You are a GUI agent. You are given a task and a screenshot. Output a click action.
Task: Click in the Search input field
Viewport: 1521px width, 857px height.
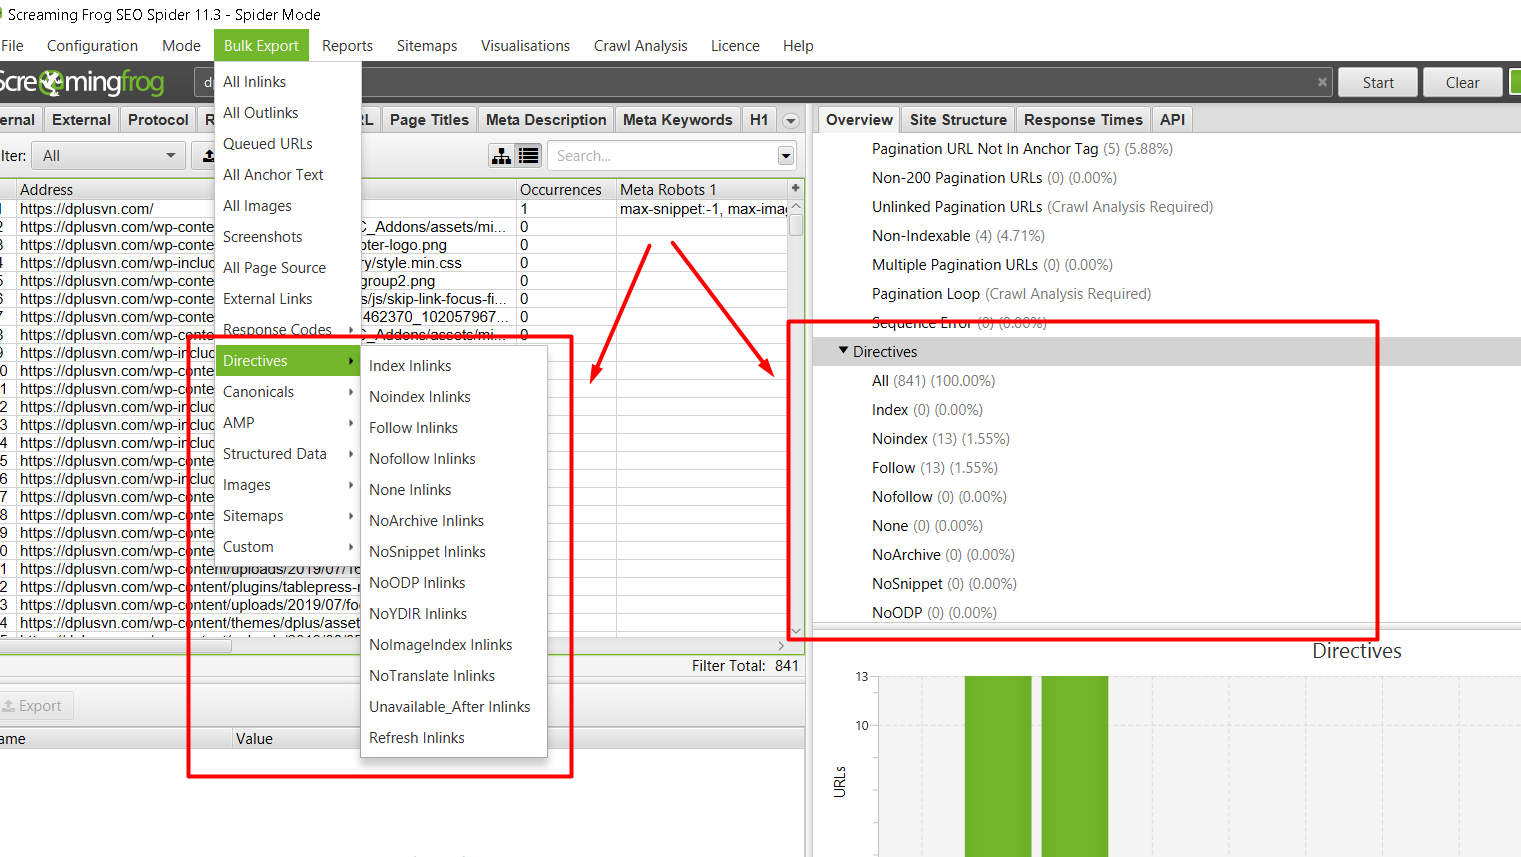point(662,156)
